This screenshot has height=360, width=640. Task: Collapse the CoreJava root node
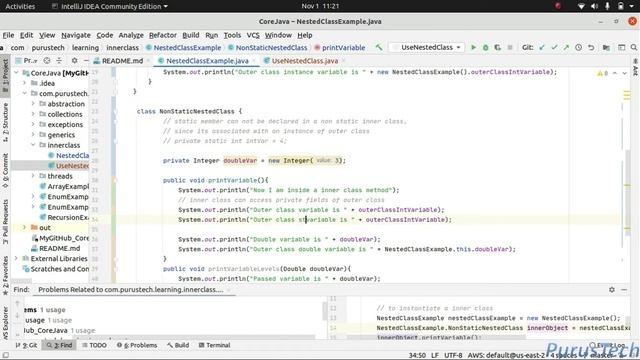(x=16, y=73)
